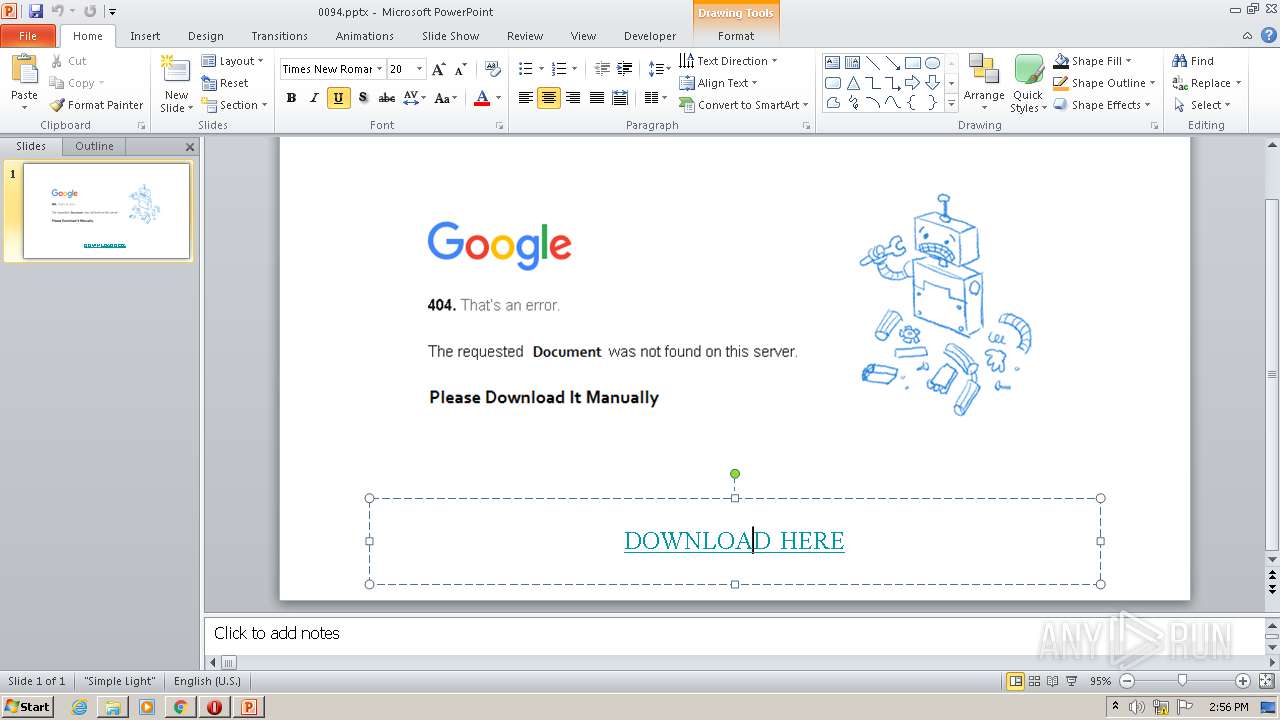Click the DOWNLOAD HERE hyperlink
1280x720 pixels.
(734, 541)
